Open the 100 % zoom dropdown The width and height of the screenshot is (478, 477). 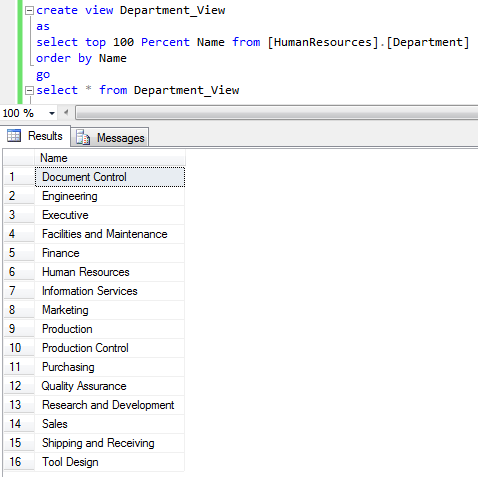point(52,113)
